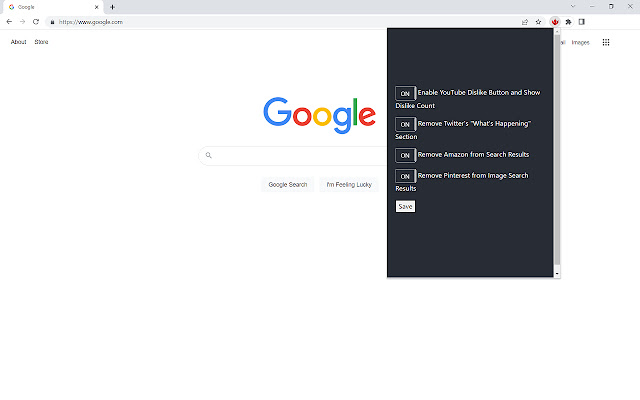Click the extension popup scrollbar thumb
The image size is (640, 400).
point(557,149)
